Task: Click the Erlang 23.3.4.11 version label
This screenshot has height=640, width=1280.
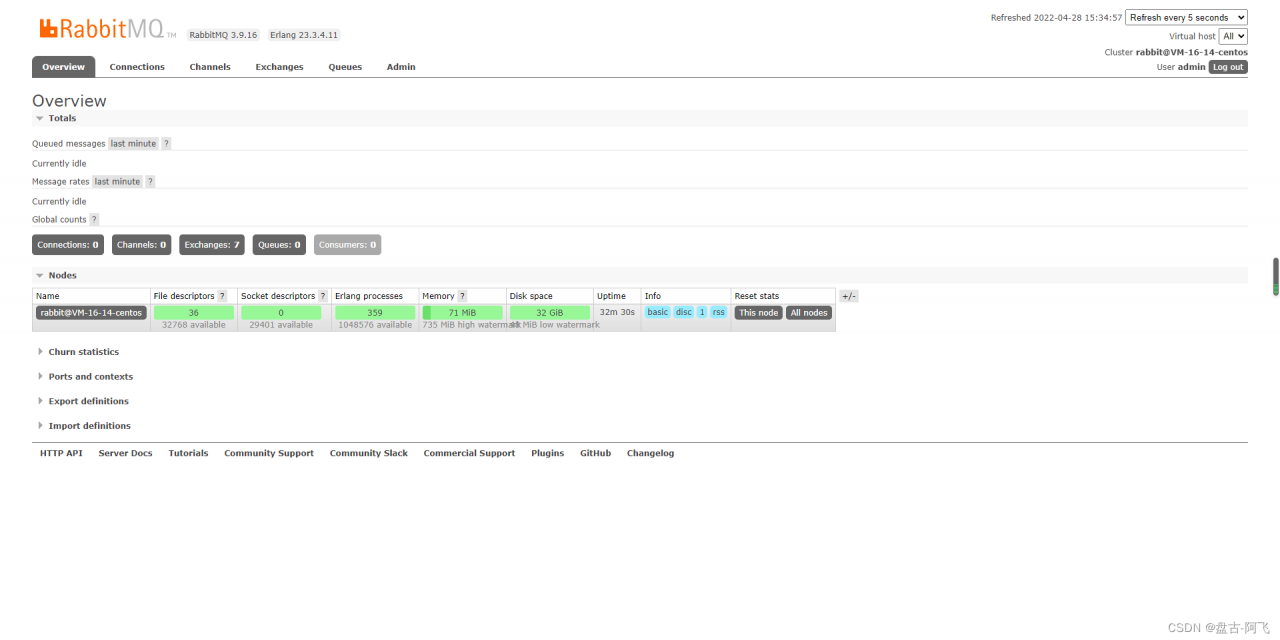Action: tap(304, 35)
